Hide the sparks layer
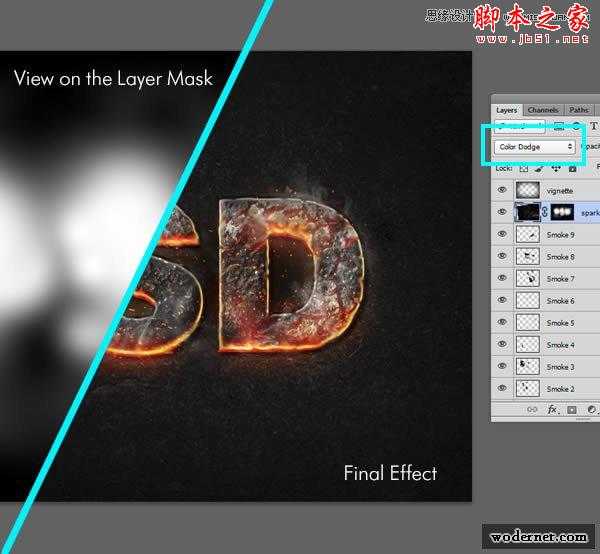Viewport: 600px width, 554px height. click(502, 212)
